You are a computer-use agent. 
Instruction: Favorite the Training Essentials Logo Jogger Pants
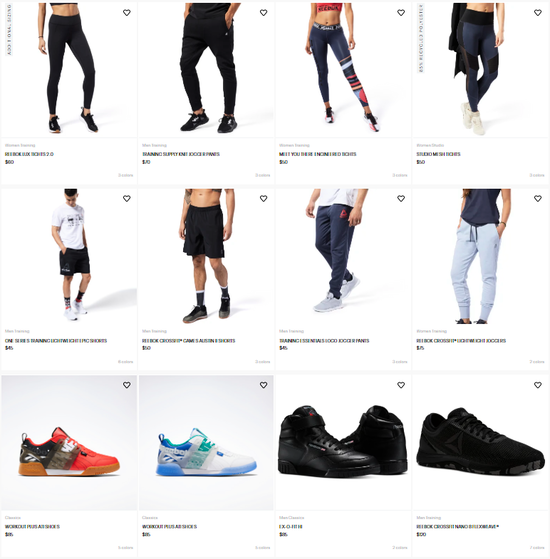pos(401,198)
